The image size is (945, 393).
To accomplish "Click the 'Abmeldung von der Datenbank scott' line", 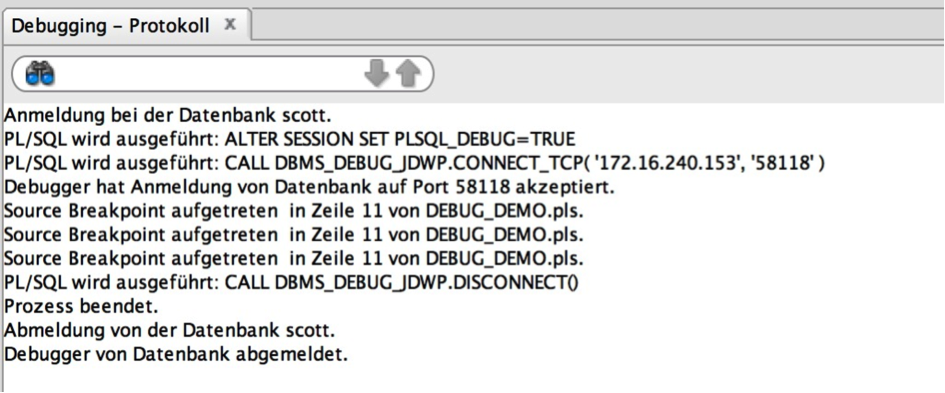I will click(169, 330).
